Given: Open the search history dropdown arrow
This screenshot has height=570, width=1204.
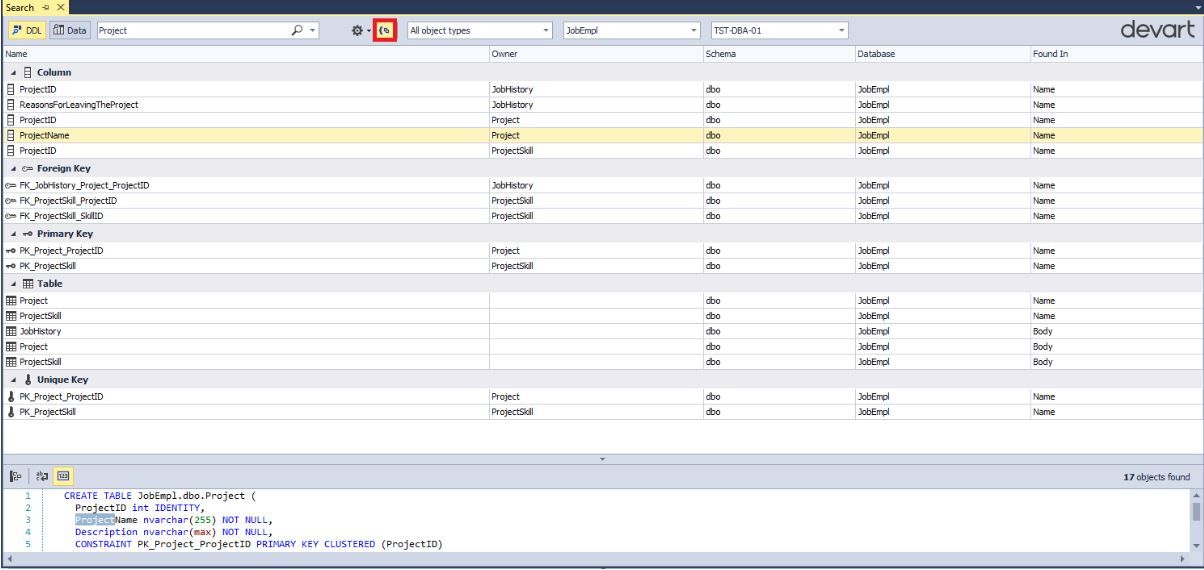Looking at the screenshot, I should tap(314, 31).
